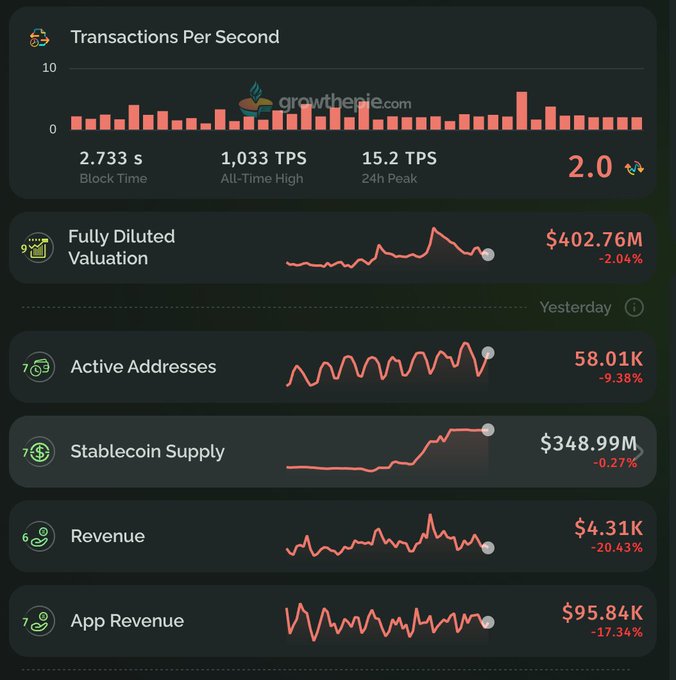
Task: Click the $4.31K revenue value
Action: coord(609,528)
